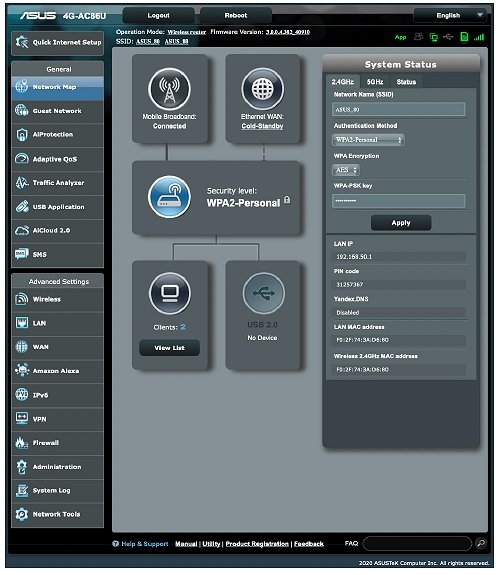Click the Reboot button

[x=236, y=15]
